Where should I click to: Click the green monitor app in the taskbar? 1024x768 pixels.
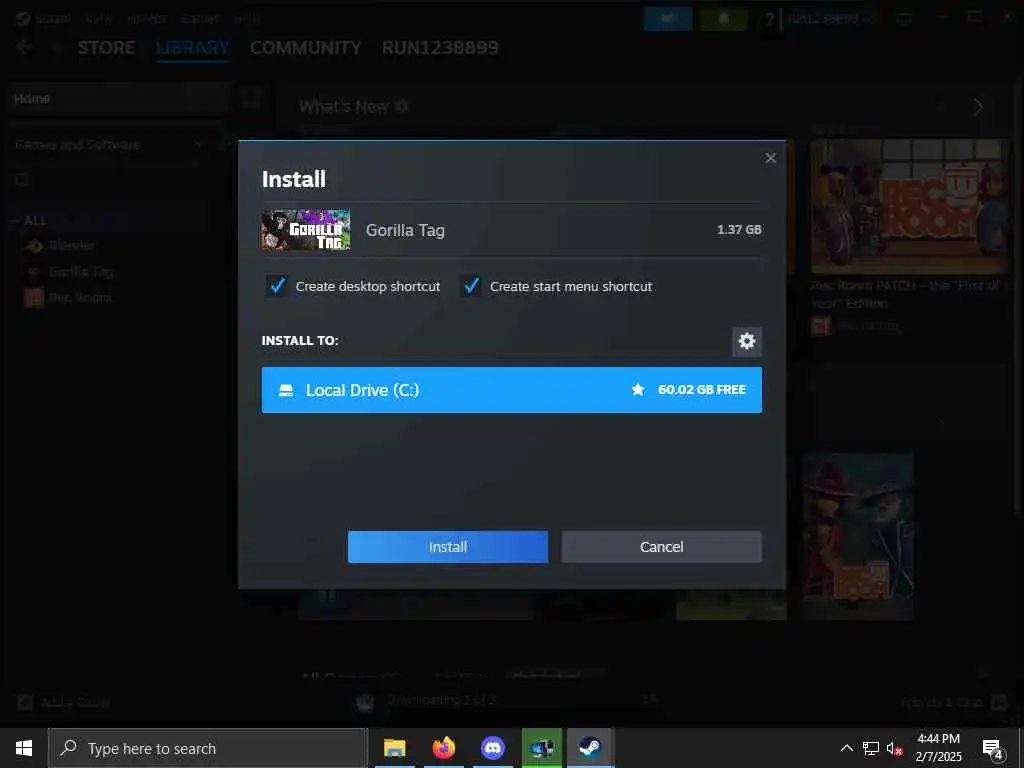(x=541, y=748)
